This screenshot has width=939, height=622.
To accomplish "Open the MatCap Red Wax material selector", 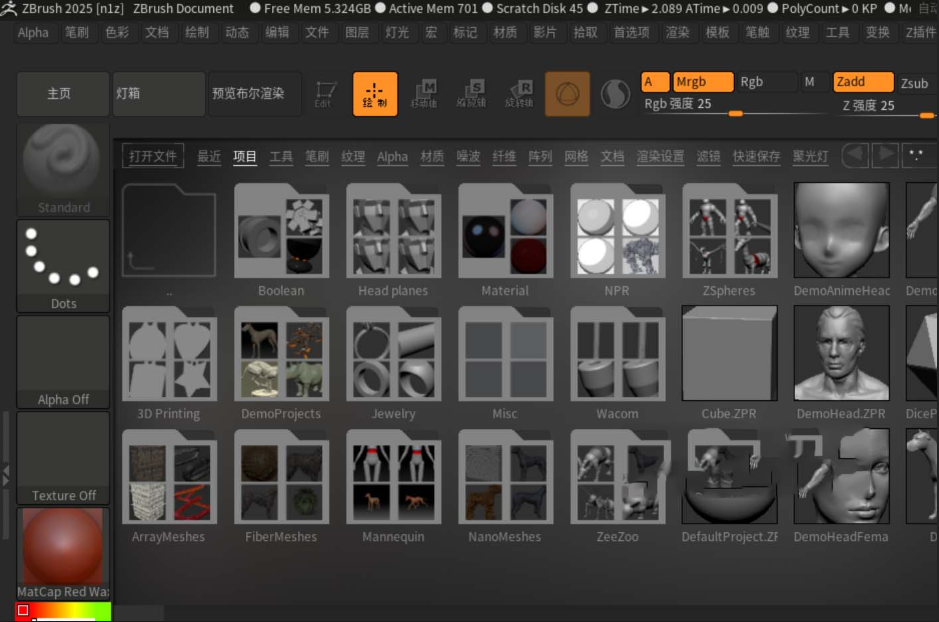I will [63, 554].
